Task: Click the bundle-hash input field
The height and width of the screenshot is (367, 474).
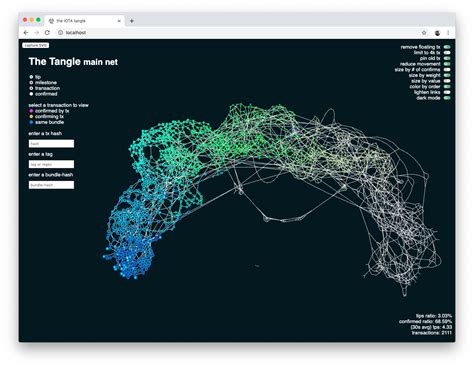Action: 51,185
